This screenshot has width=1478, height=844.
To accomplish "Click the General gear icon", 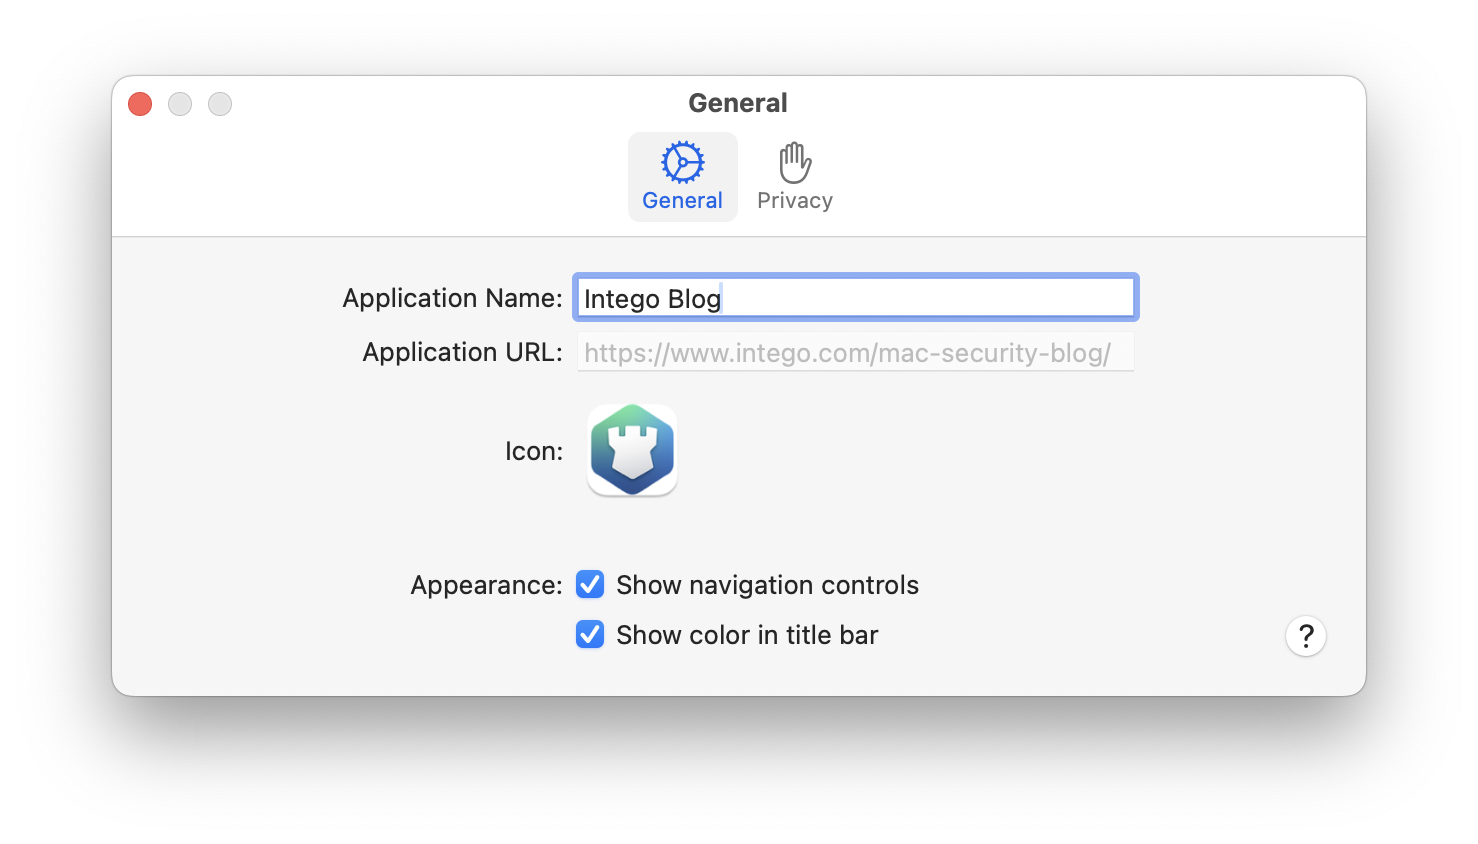I will click(x=682, y=162).
